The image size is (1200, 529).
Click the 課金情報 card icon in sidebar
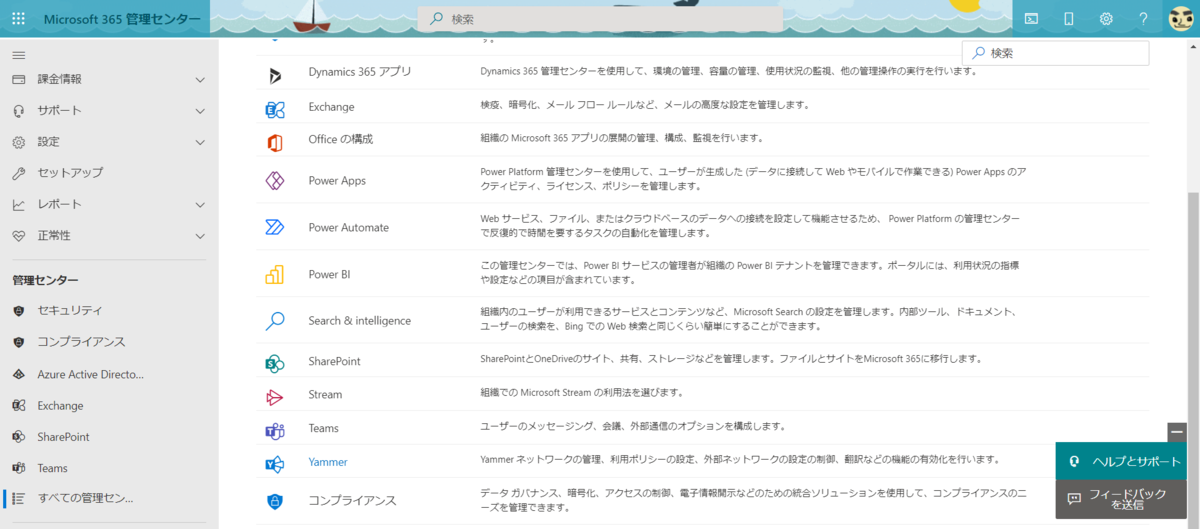point(18,79)
